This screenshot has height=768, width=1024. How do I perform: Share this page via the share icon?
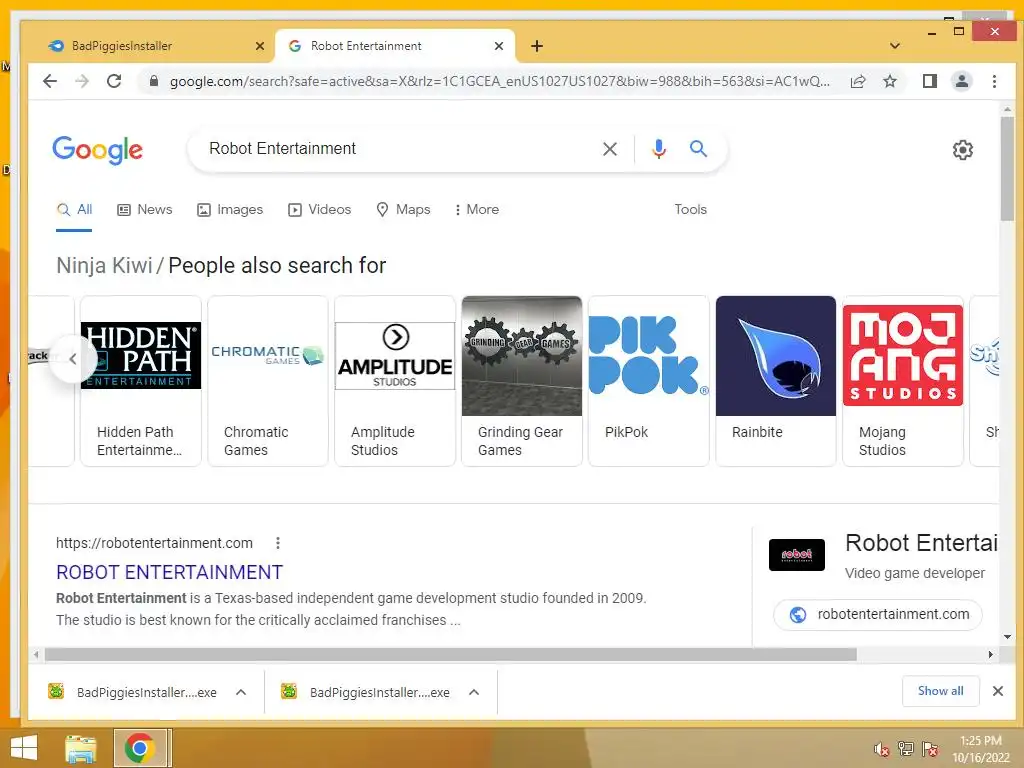click(857, 81)
